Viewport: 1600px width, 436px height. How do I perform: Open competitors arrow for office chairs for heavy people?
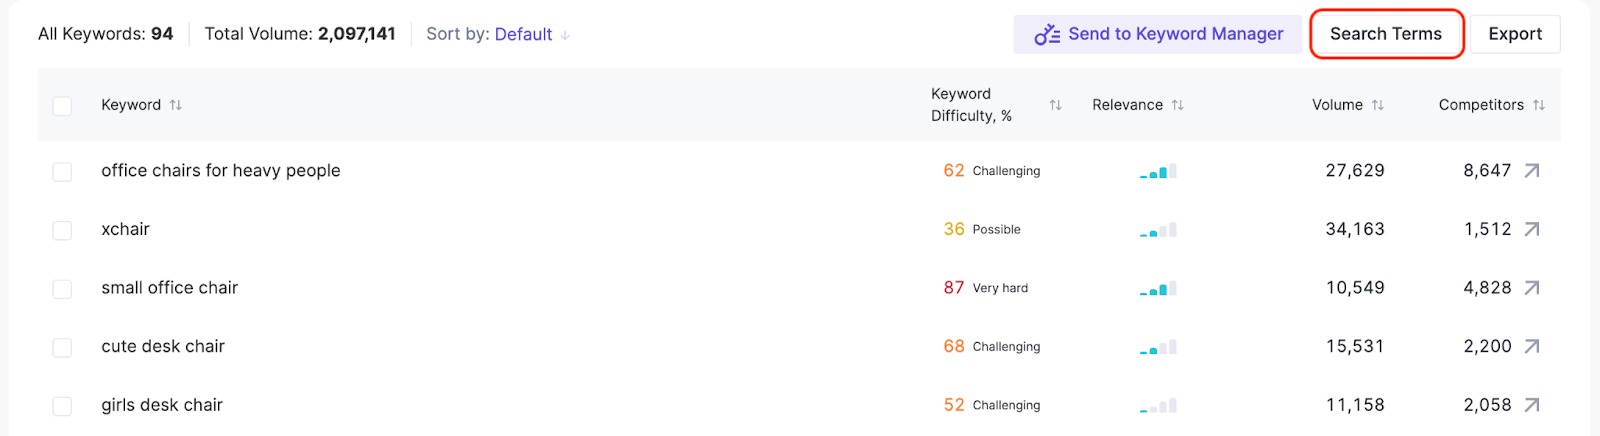tap(1531, 171)
